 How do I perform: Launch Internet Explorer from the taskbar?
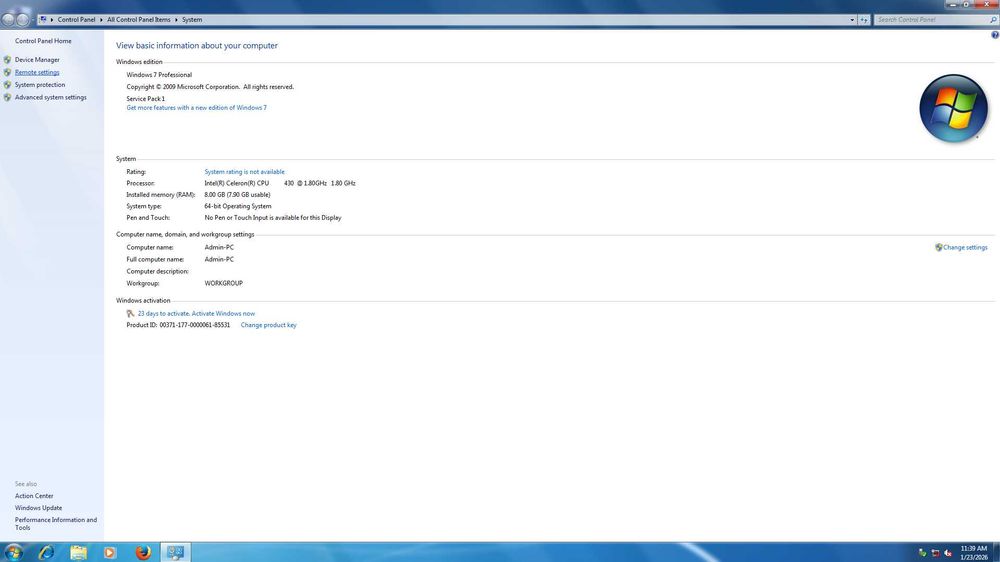[x=46, y=552]
